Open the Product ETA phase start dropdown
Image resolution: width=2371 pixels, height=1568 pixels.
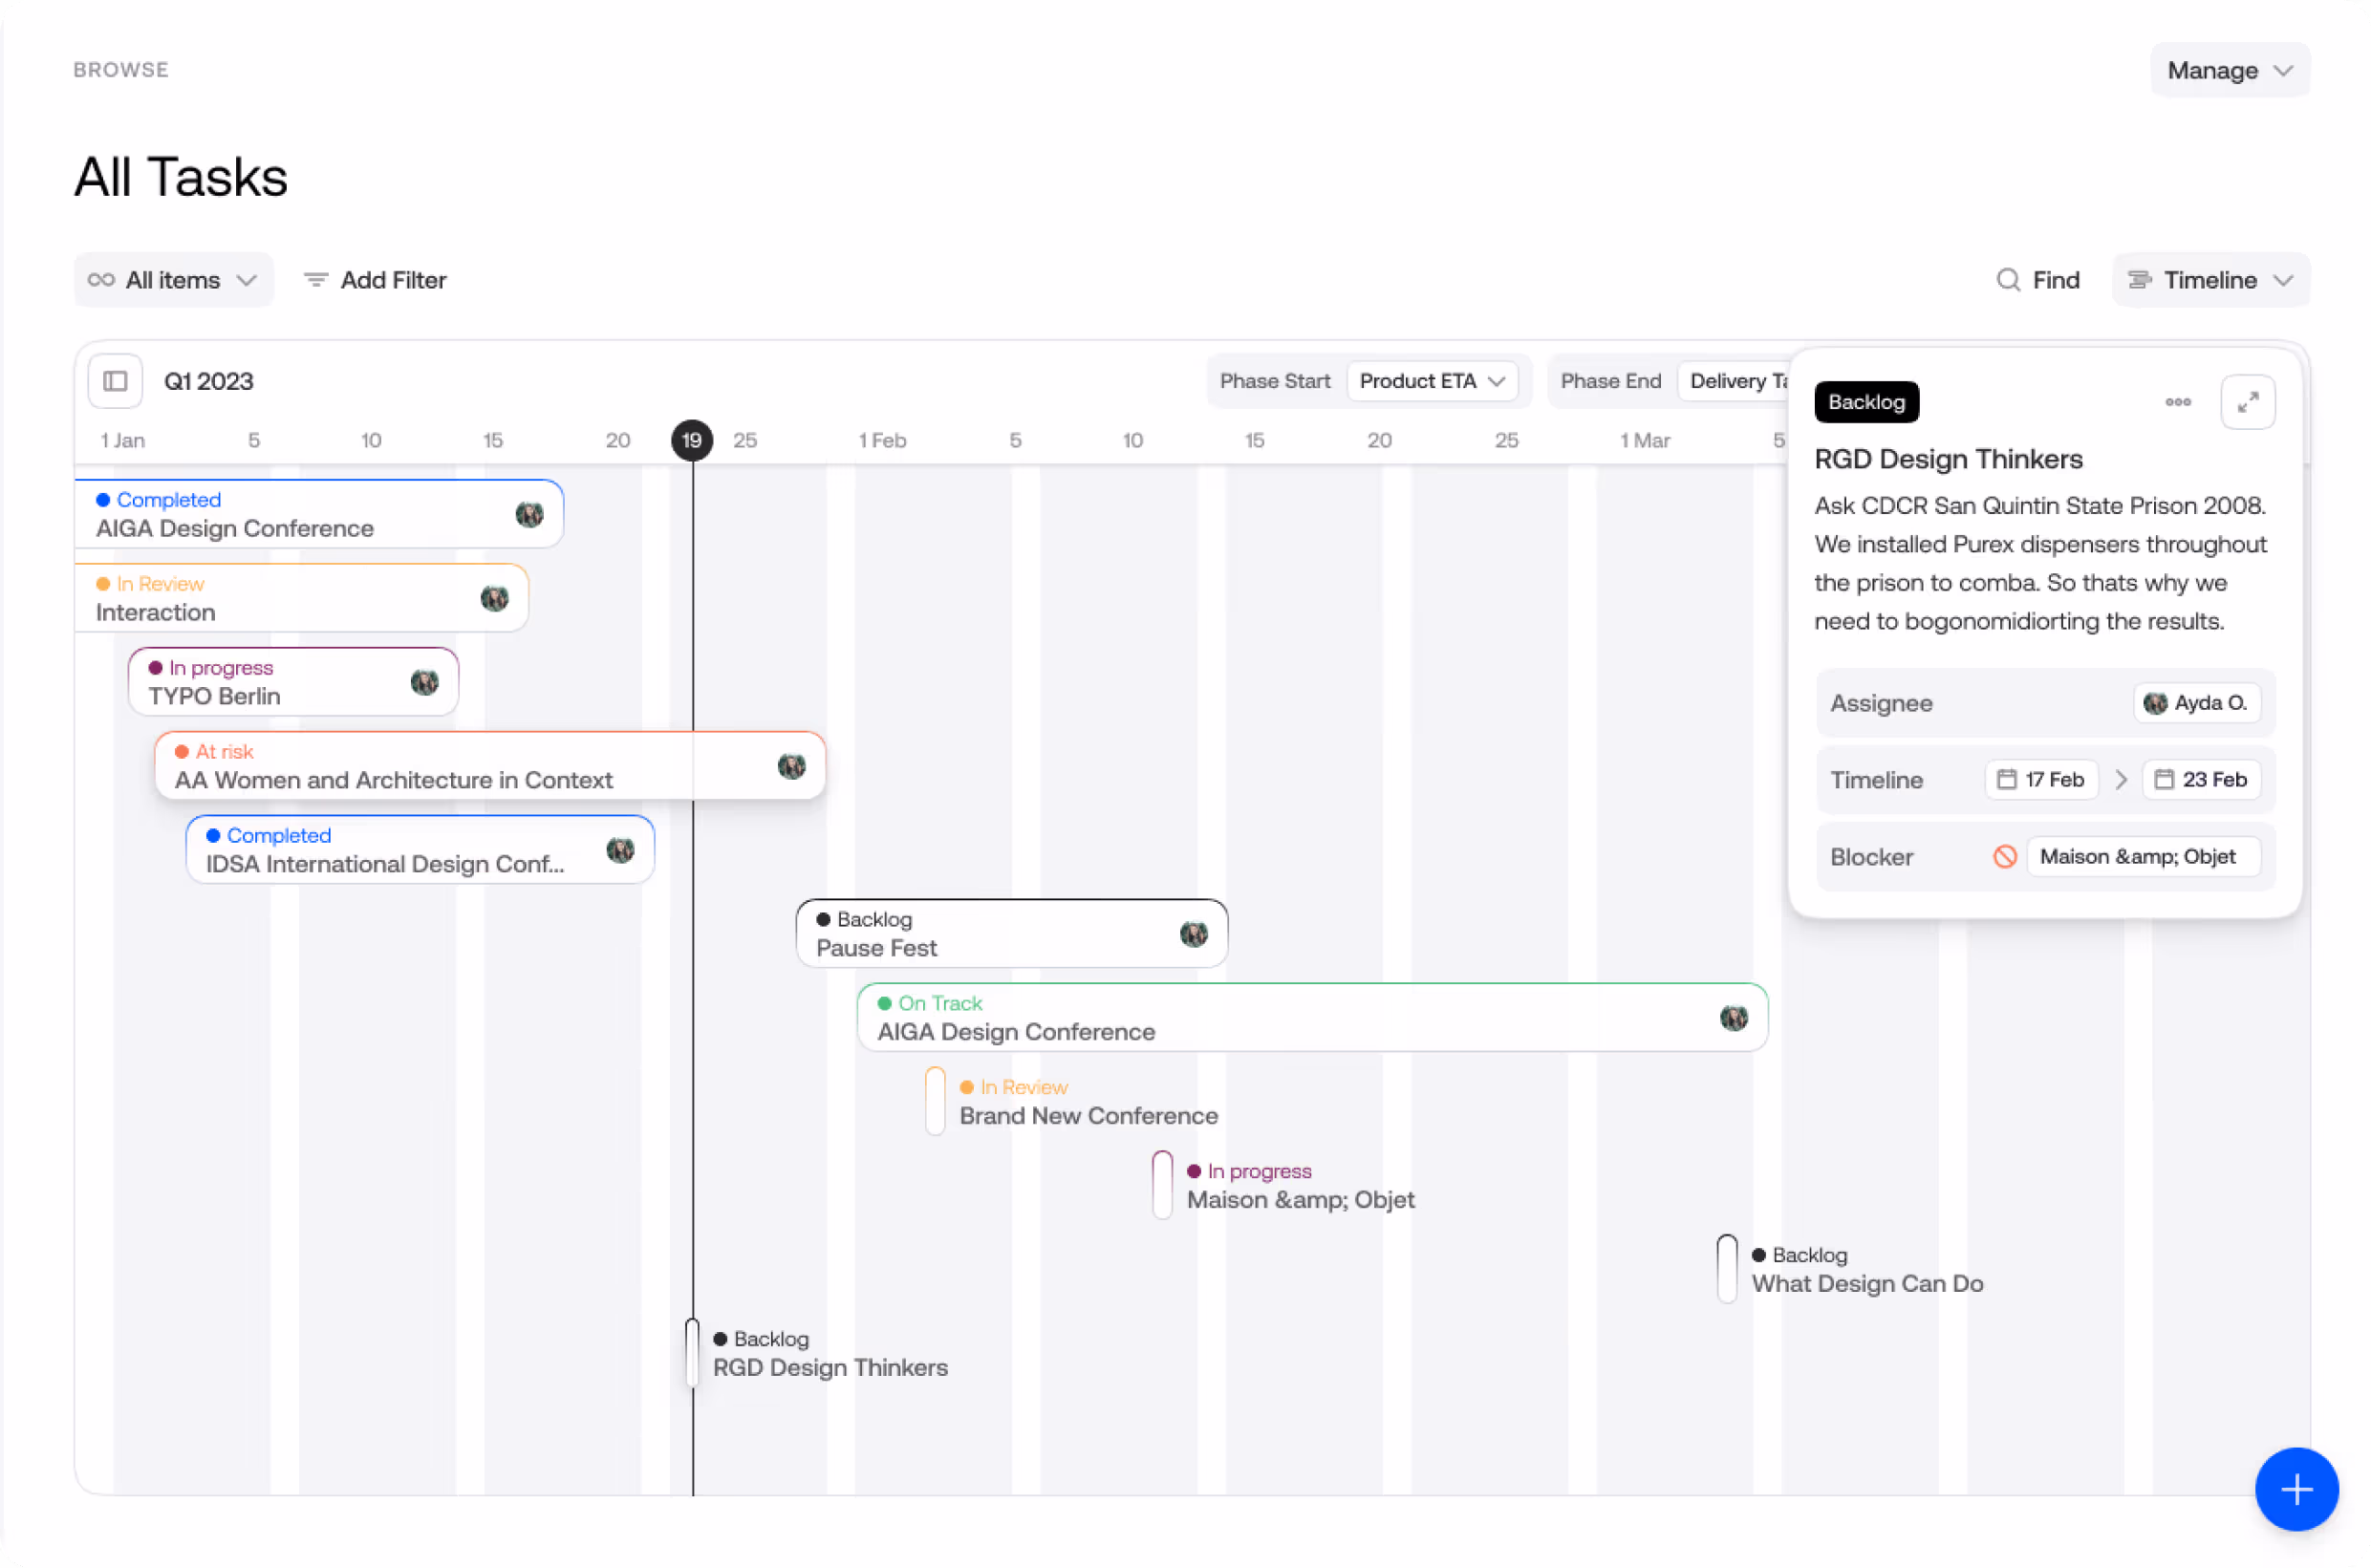(1431, 381)
